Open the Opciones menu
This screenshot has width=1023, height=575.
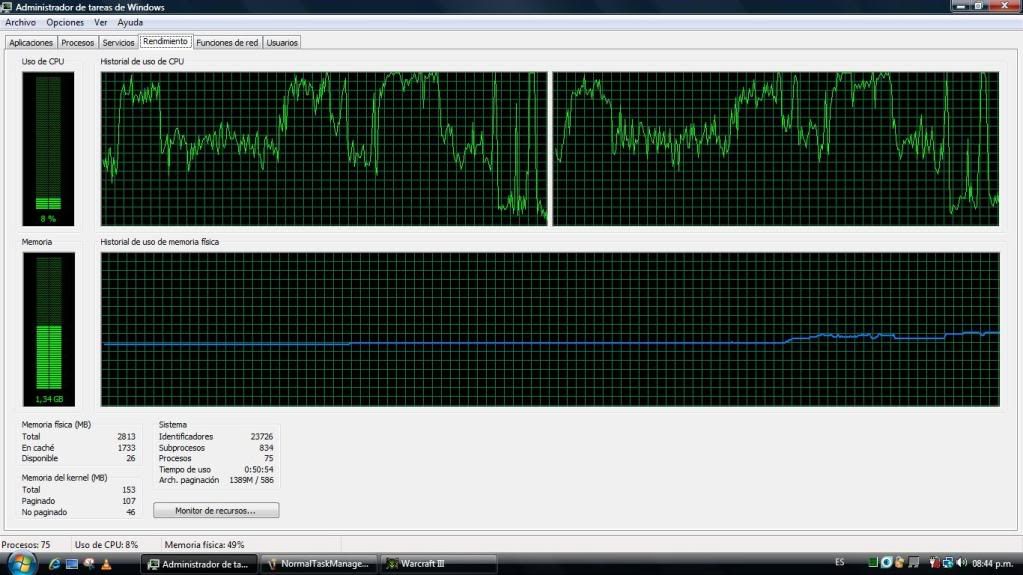tap(65, 22)
